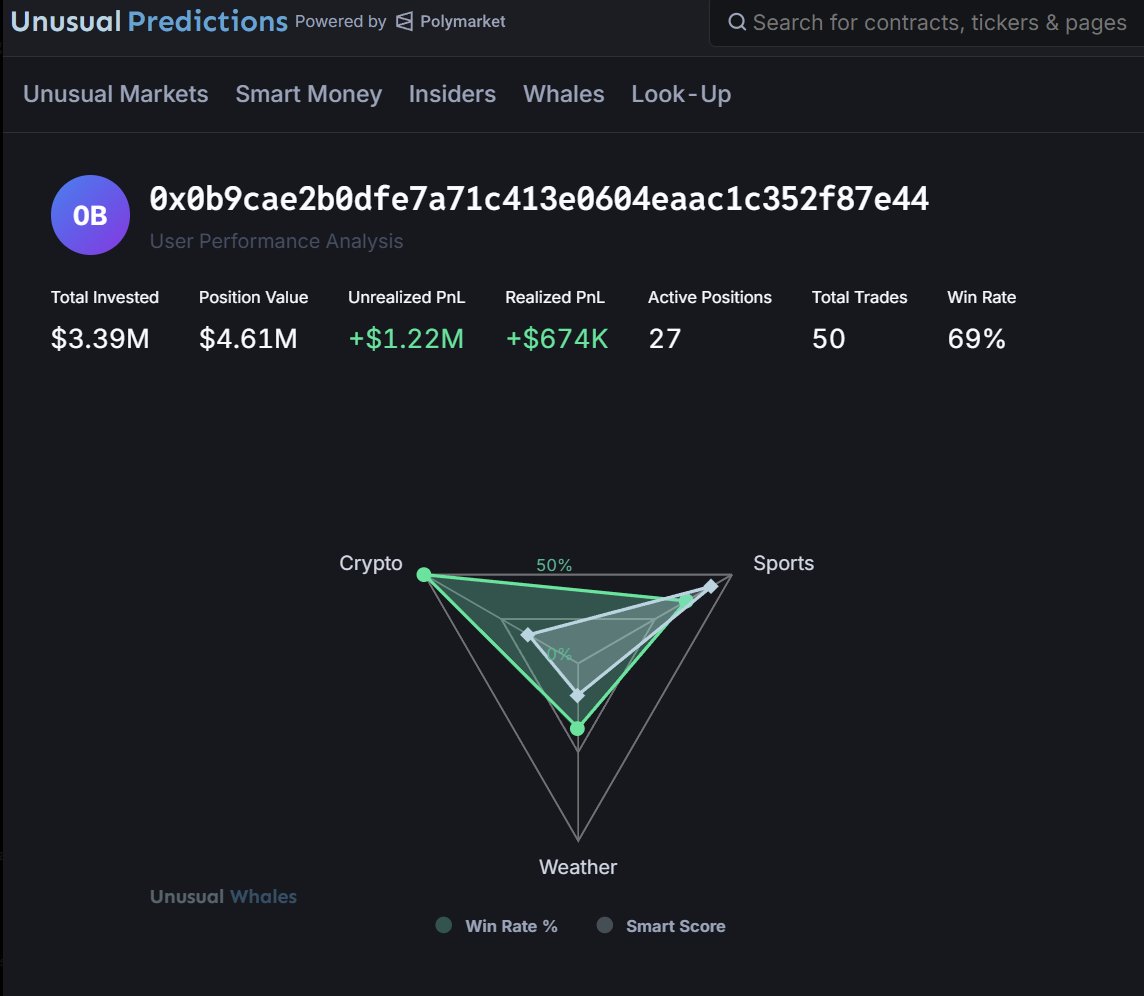Click the Active Positions count 27

(665, 339)
